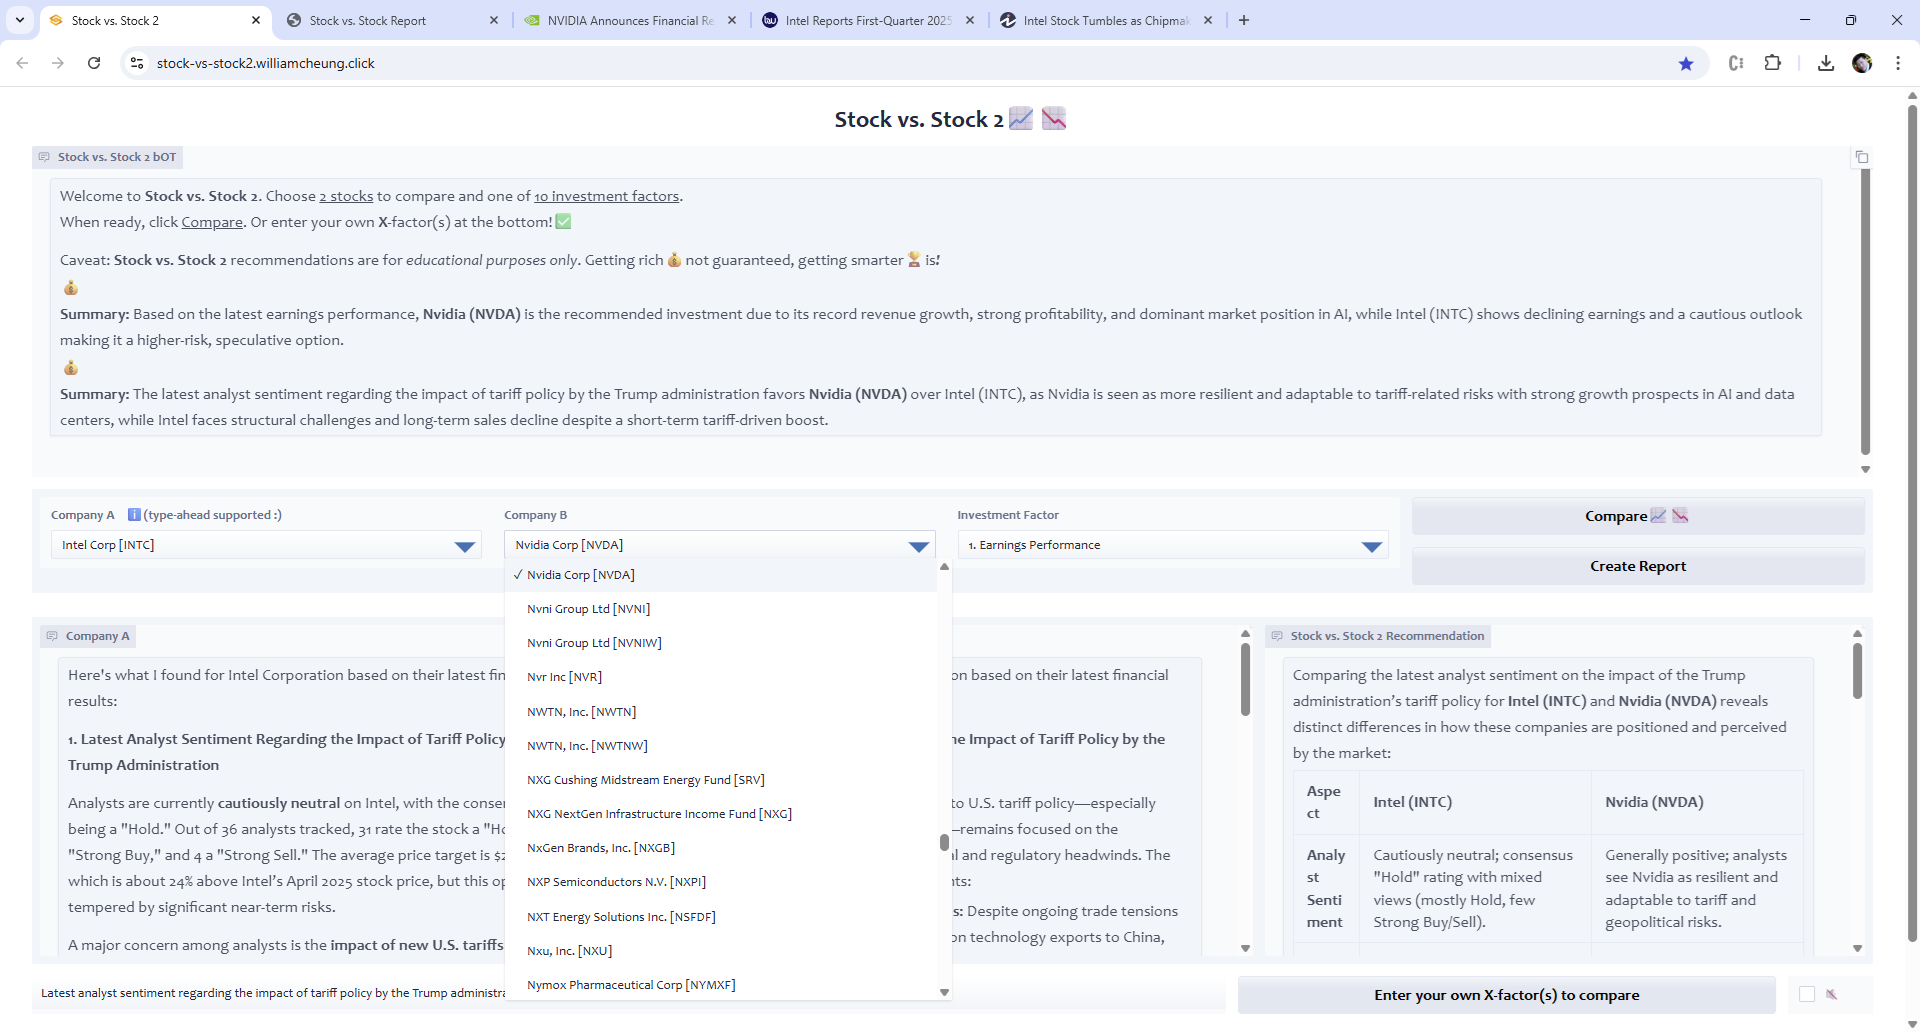Screen dimensions: 1920x1032
Task: Close the NVIDIA Announces Financial tab
Action: tap(732, 20)
